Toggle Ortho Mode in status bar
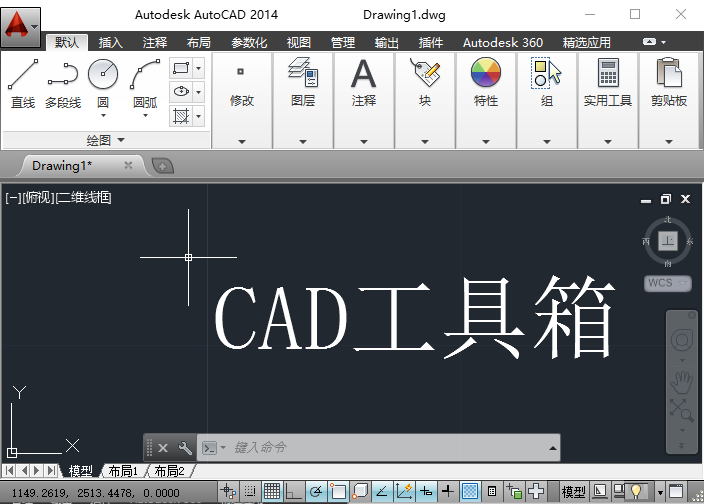Screen dimensions: 704x504 294,491
